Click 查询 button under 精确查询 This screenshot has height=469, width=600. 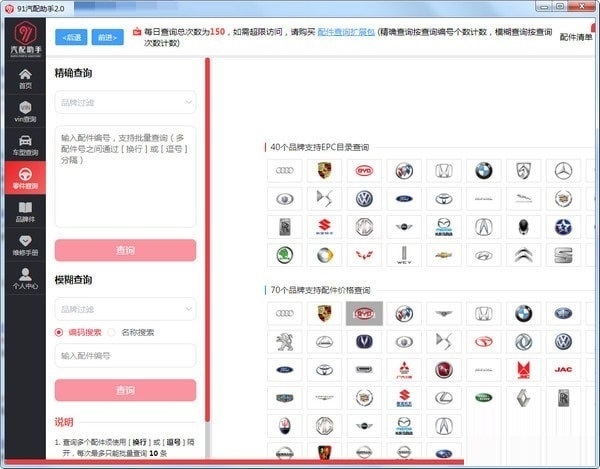click(x=125, y=250)
